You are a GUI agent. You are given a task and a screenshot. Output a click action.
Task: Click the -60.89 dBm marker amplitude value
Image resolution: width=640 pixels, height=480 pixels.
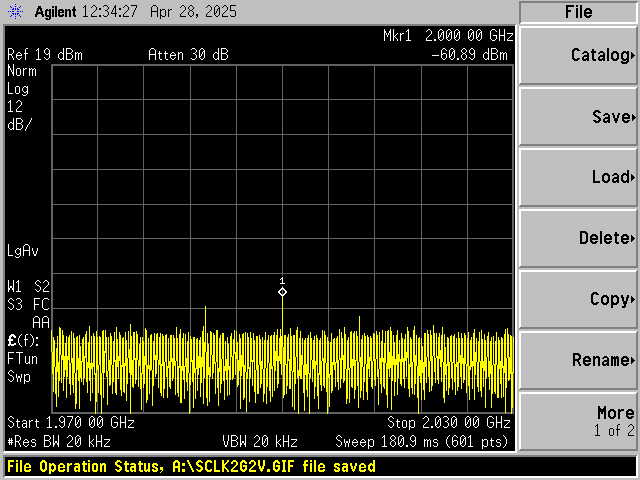[x=469, y=55]
